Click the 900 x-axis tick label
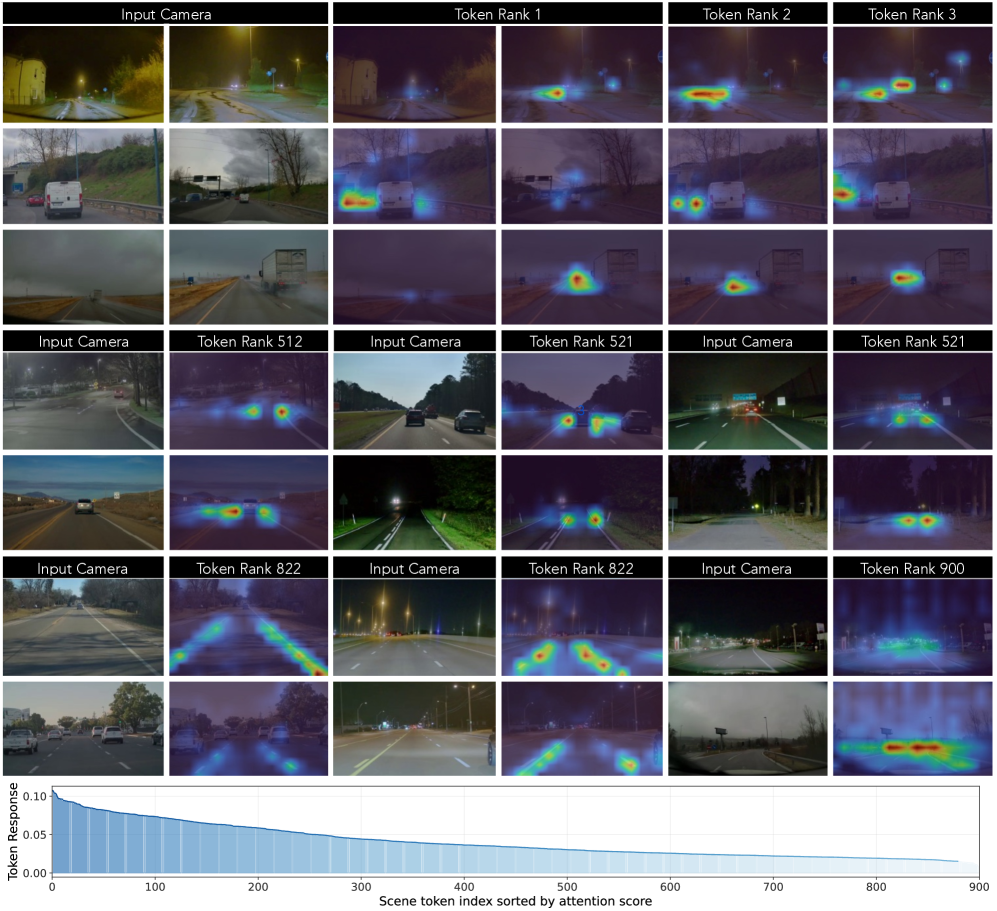 pyautogui.click(x=979, y=887)
